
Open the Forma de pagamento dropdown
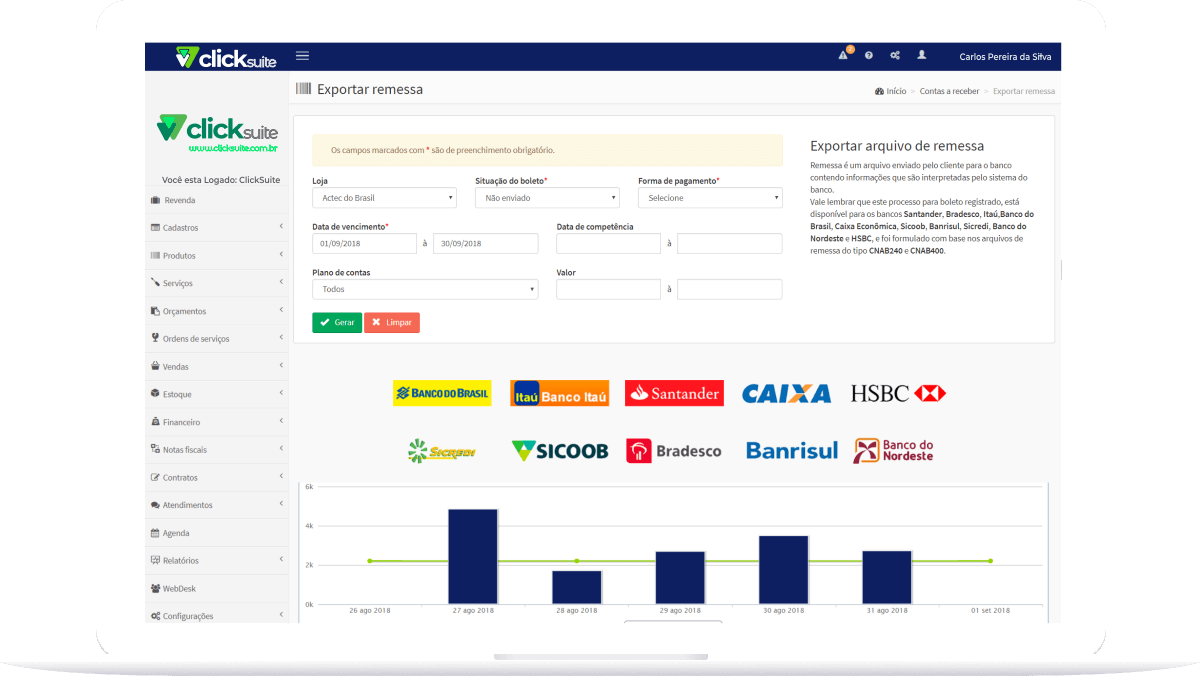pos(710,198)
